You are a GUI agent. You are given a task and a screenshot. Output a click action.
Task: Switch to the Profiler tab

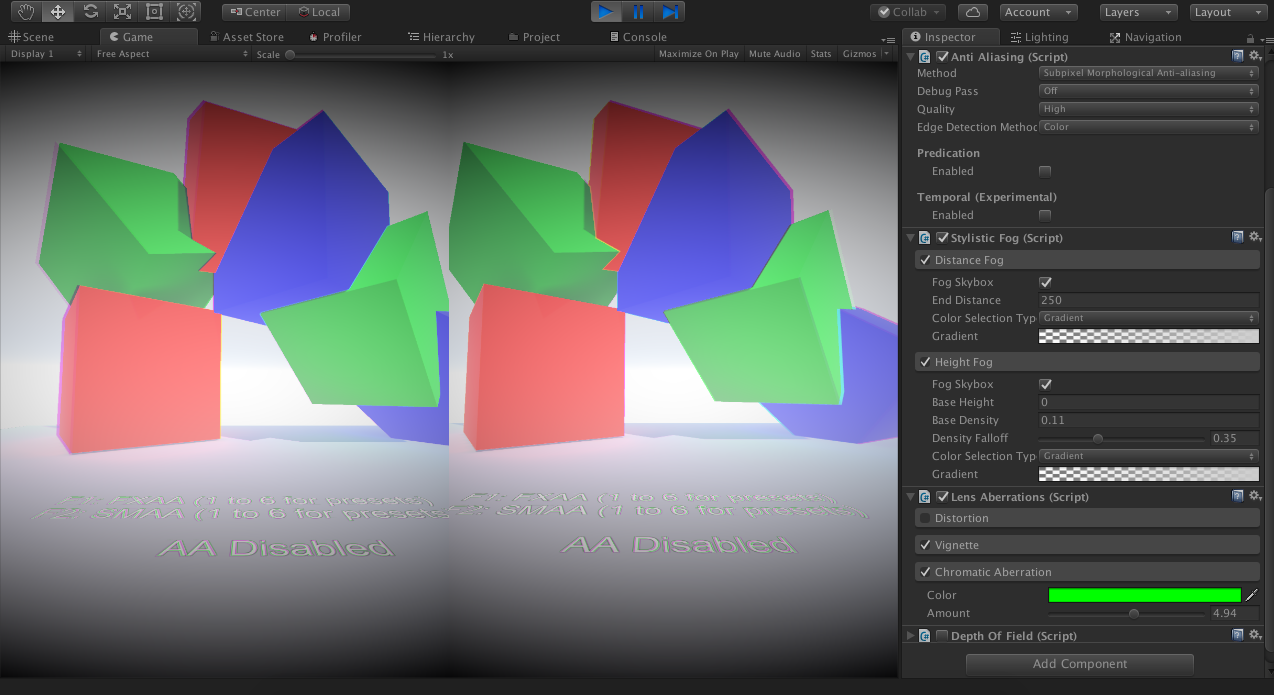click(x=335, y=37)
